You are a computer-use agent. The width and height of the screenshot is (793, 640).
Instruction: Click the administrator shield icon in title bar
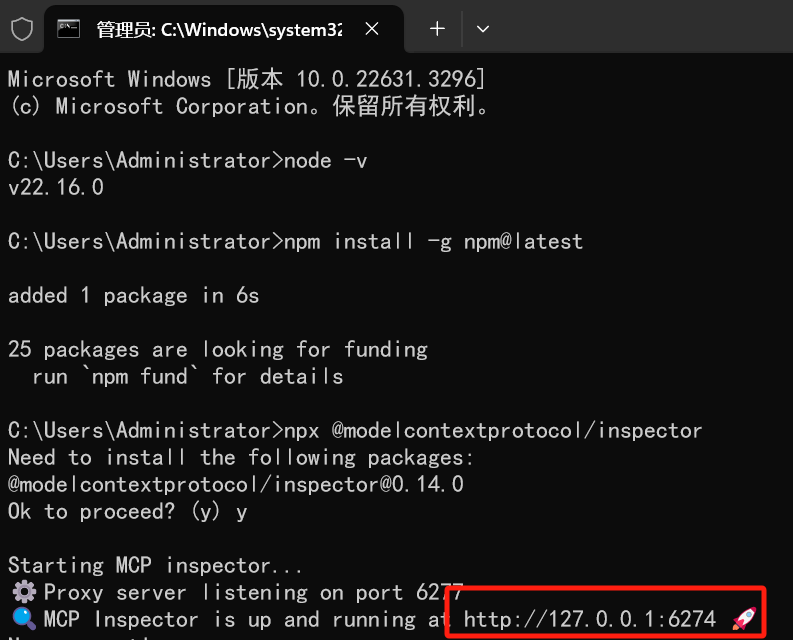(x=22, y=29)
